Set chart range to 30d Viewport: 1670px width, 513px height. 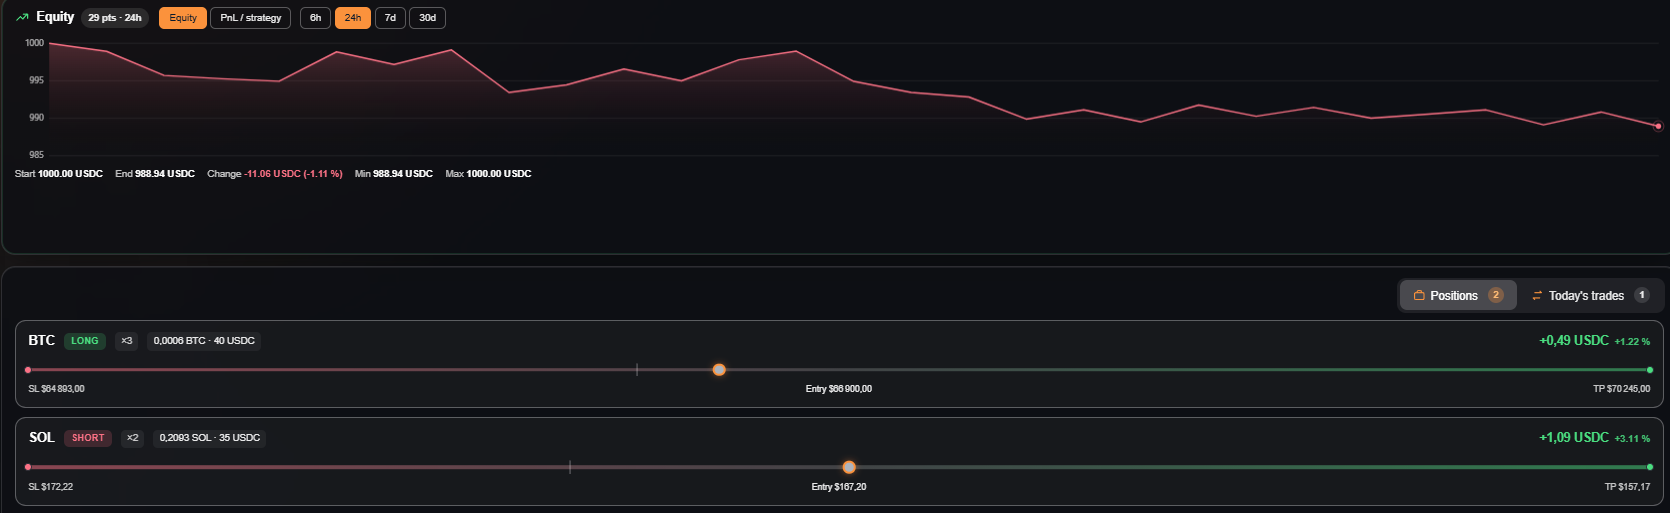tap(427, 18)
